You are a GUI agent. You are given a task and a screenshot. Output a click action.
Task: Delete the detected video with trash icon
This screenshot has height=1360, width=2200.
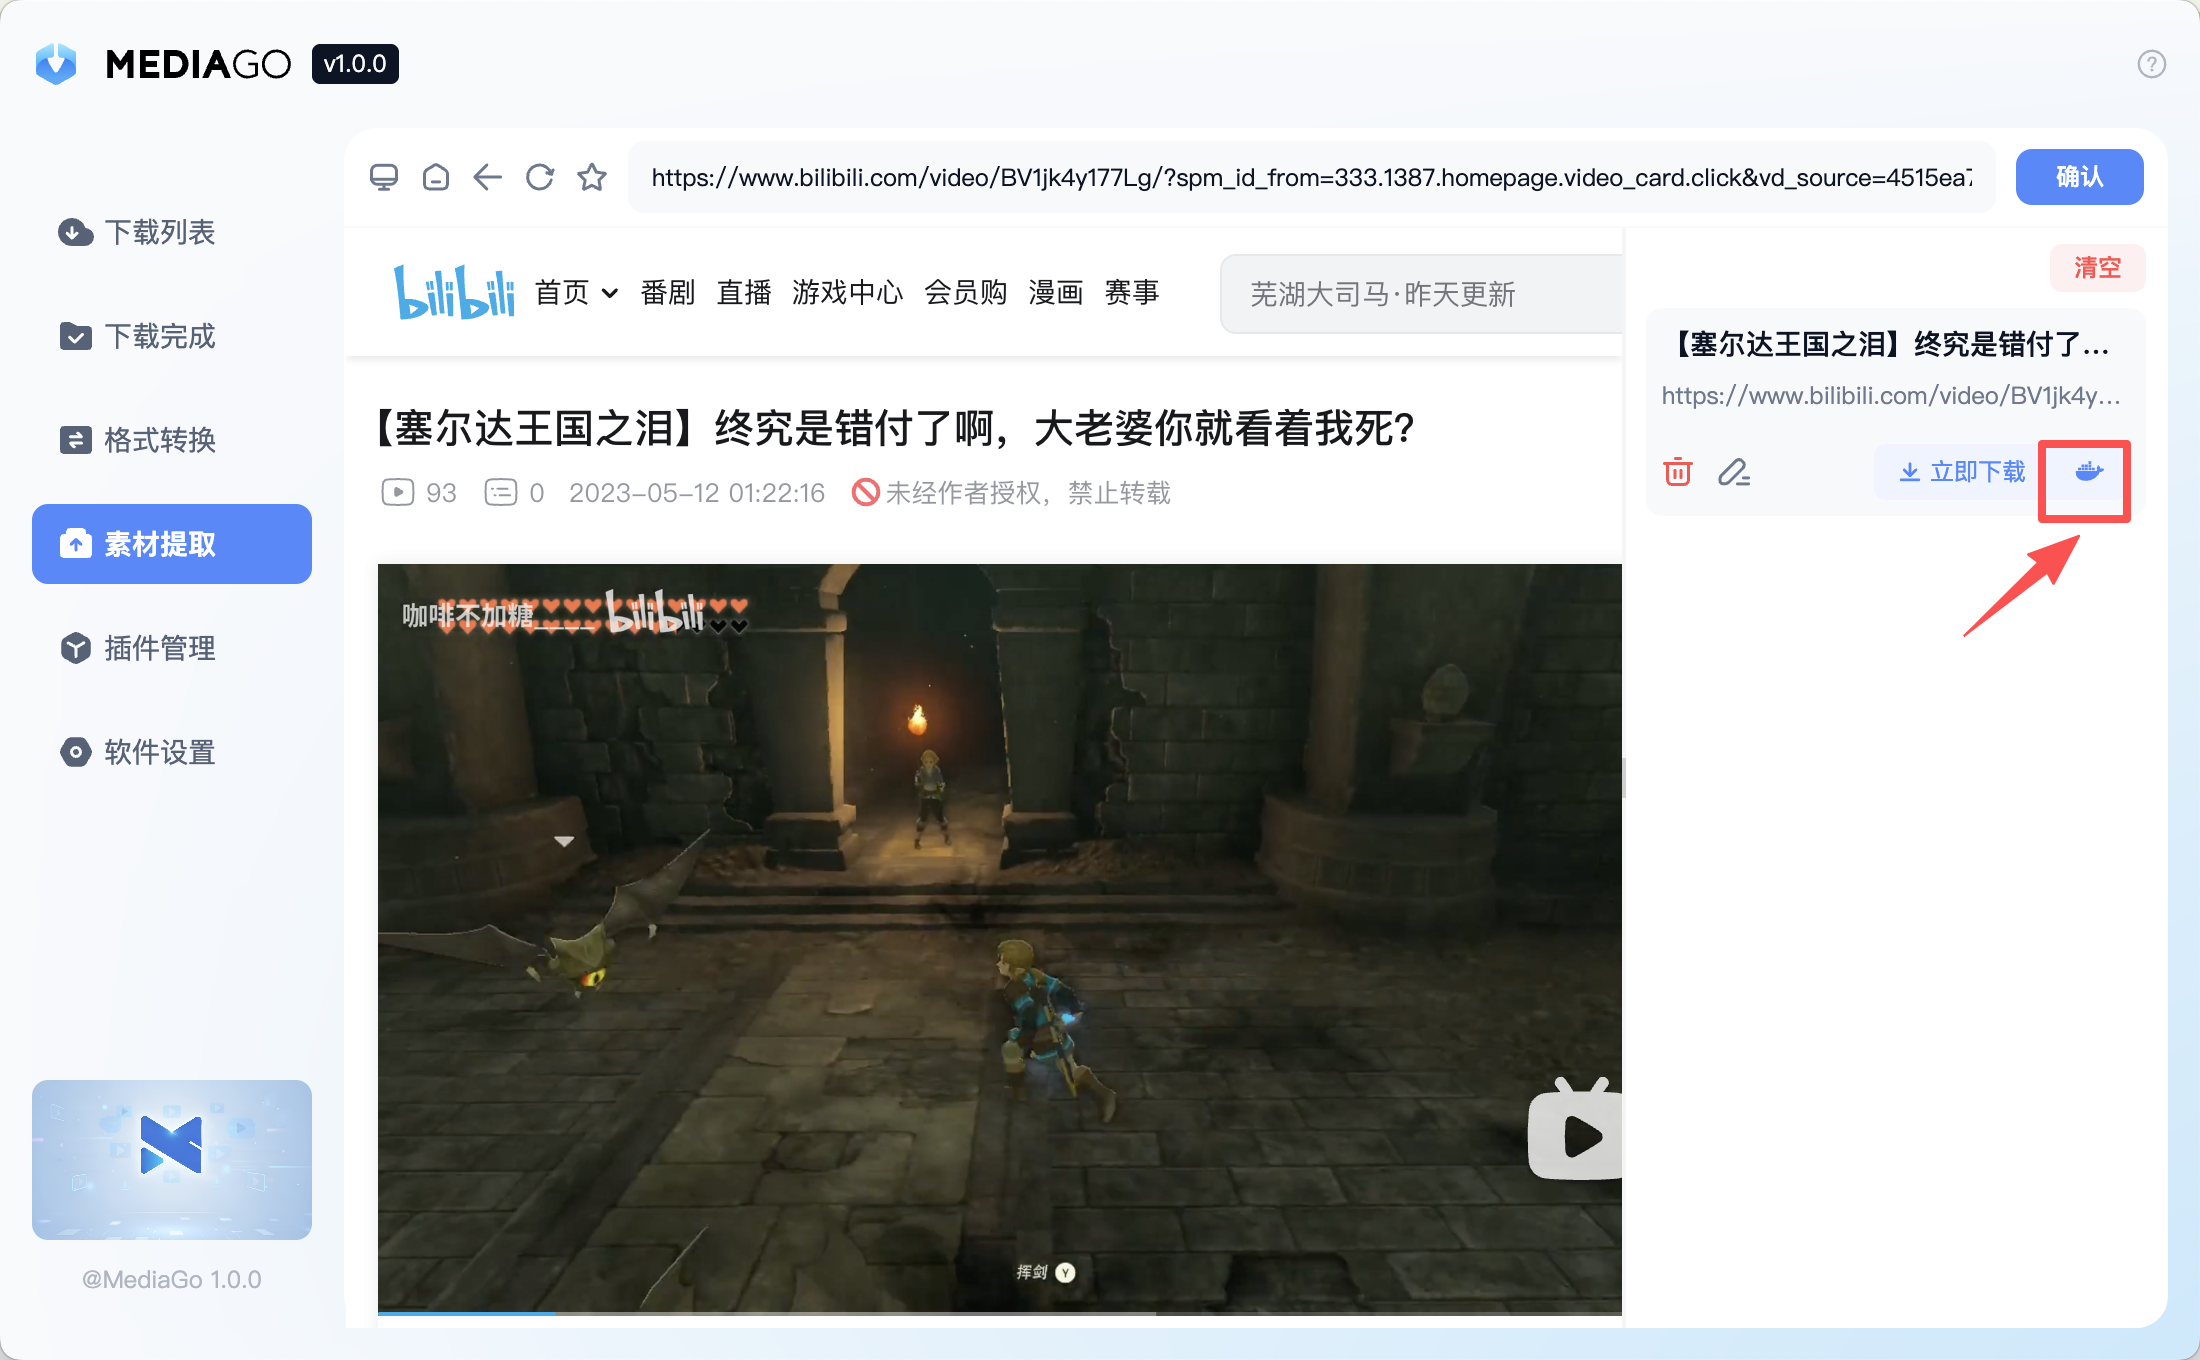click(1678, 471)
